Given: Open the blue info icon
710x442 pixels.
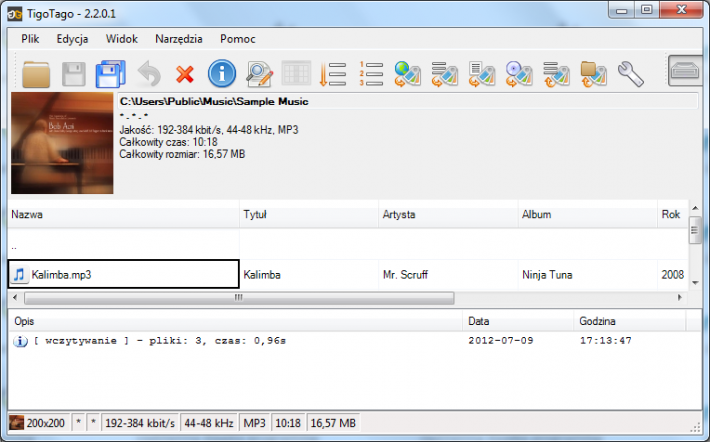Looking at the screenshot, I should (x=222, y=73).
